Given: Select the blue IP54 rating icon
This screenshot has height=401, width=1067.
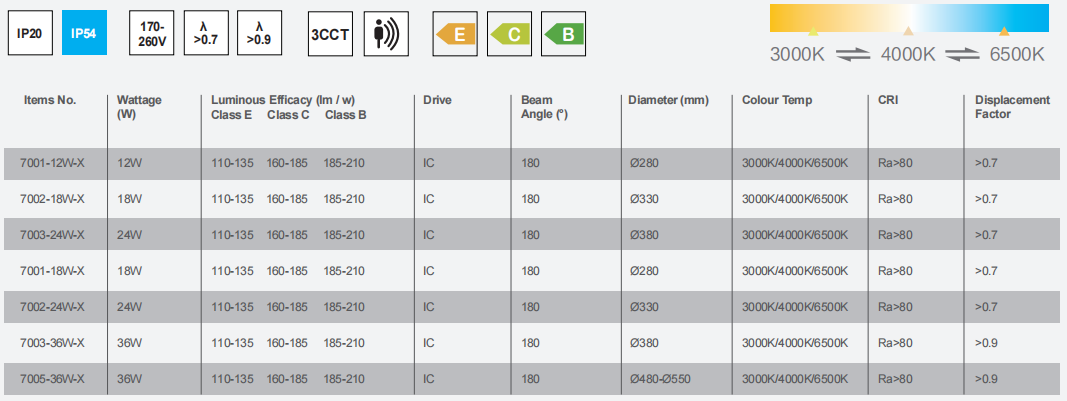Looking at the screenshot, I should (84, 33).
